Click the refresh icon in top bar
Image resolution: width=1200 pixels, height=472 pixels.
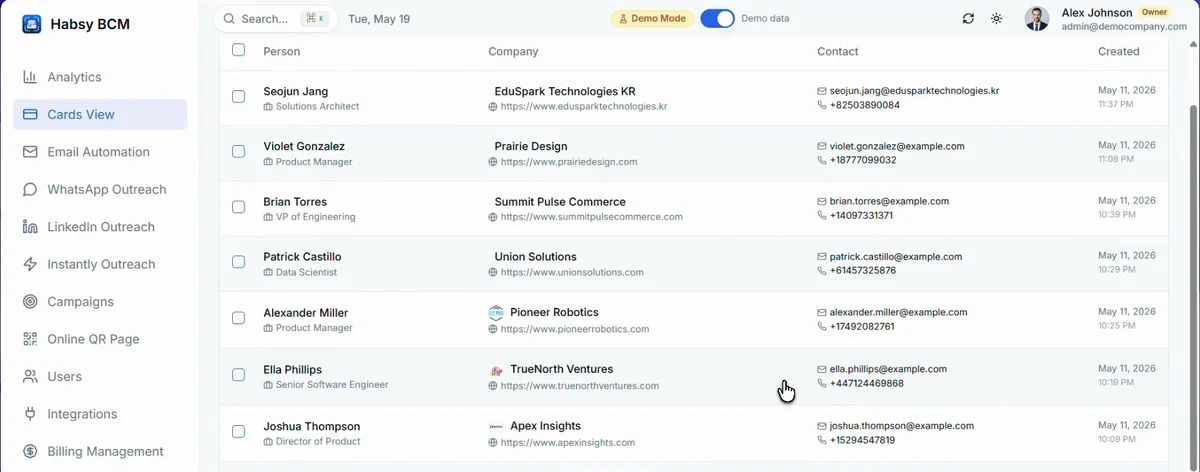pyautogui.click(x=968, y=19)
